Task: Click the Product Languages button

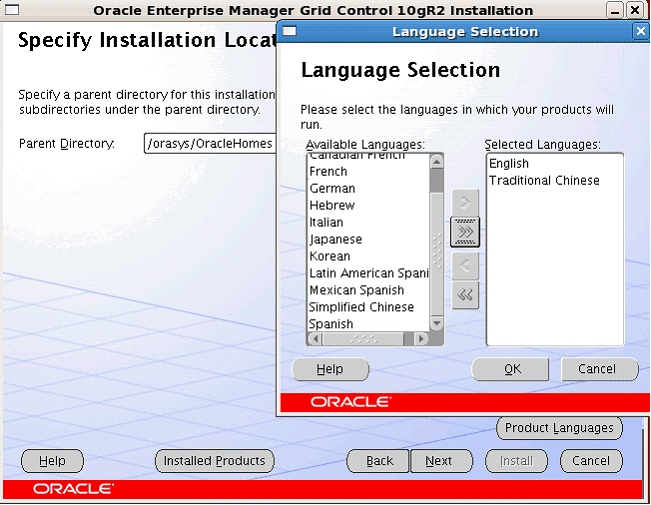Action: 559,428
